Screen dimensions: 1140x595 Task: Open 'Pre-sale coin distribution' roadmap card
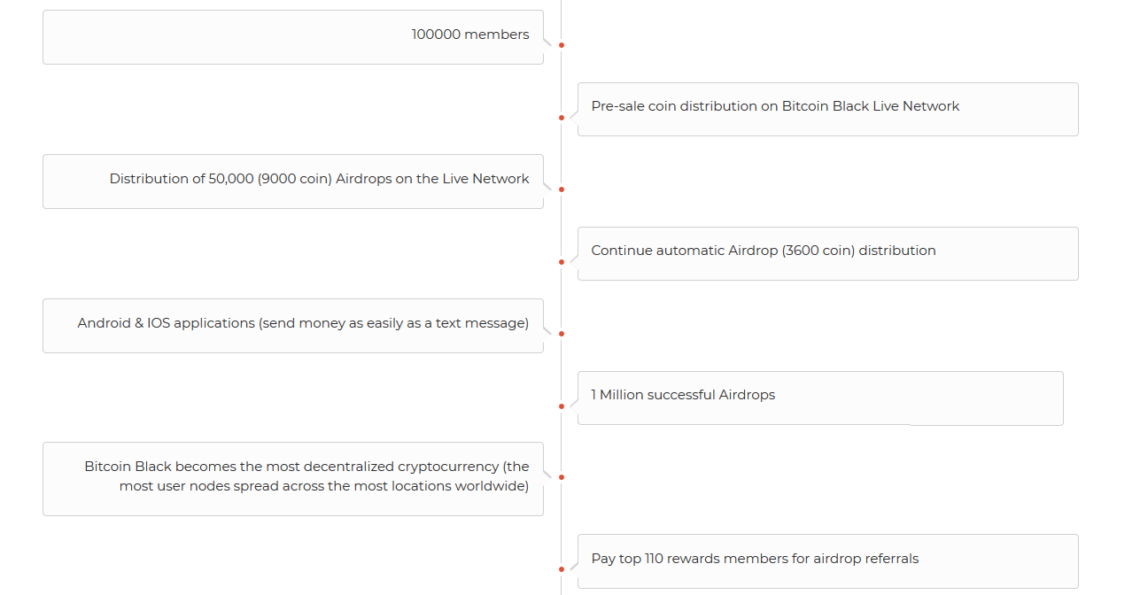pyautogui.click(x=828, y=109)
